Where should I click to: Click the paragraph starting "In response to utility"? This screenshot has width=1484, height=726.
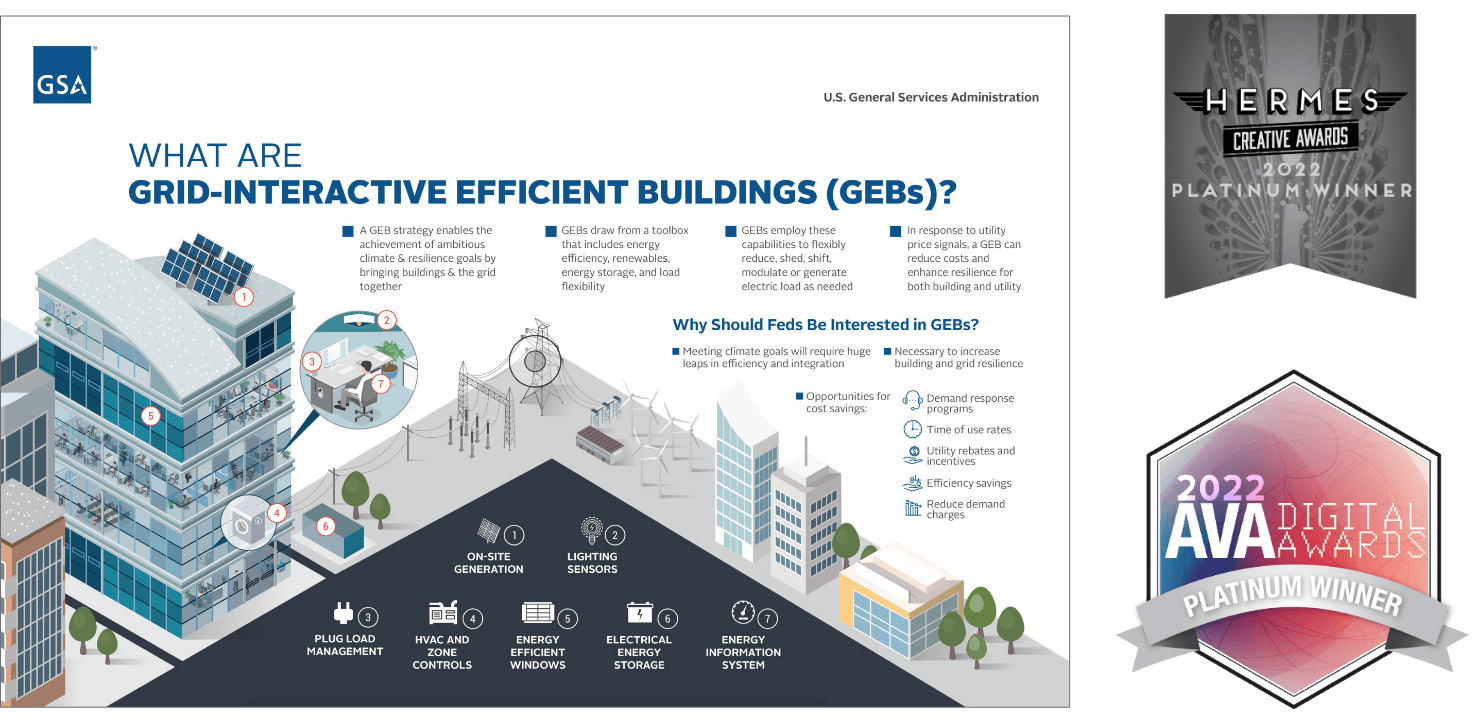tap(964, 258)
